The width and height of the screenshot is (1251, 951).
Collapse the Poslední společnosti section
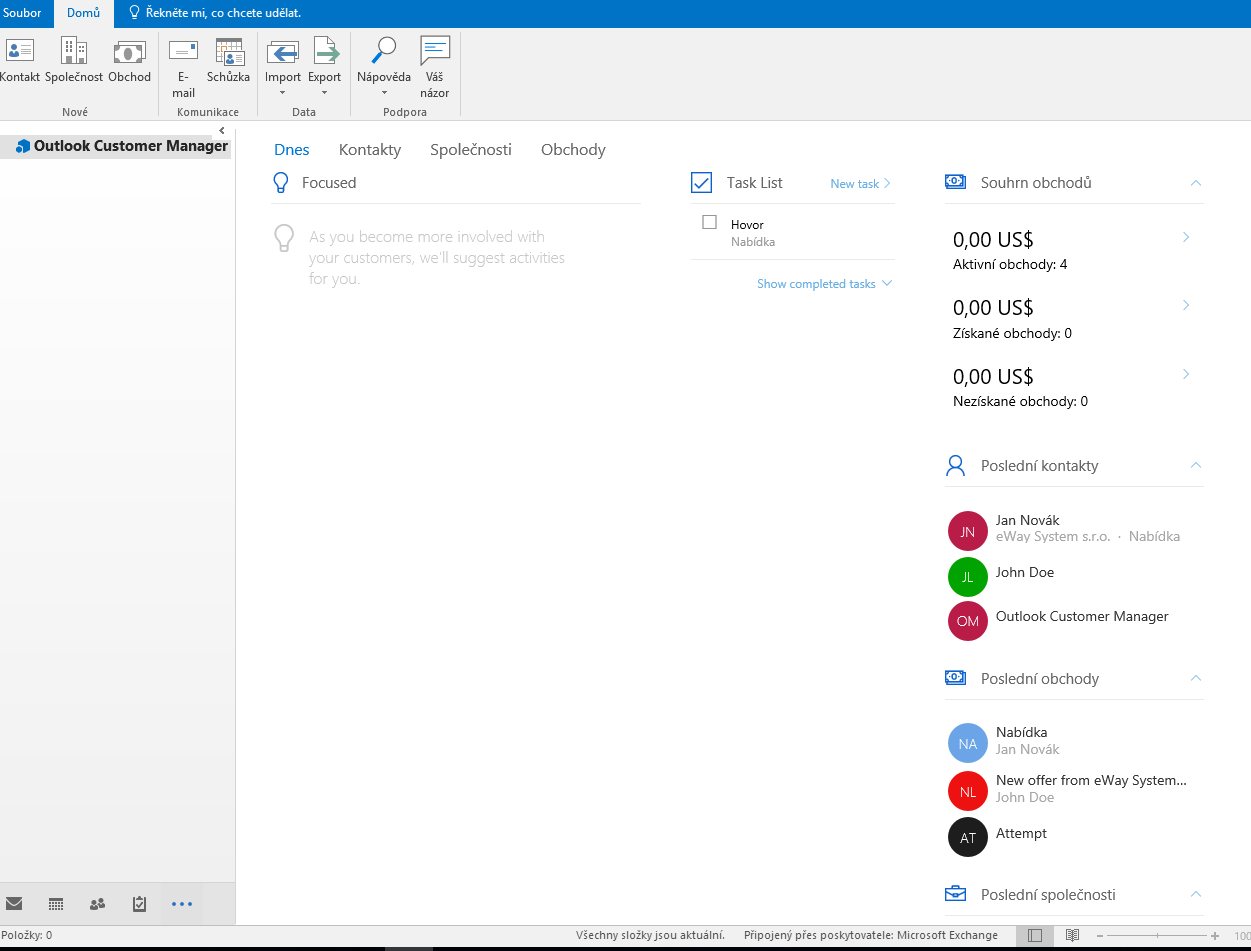pyautogui.click(x=1195, y=894)
